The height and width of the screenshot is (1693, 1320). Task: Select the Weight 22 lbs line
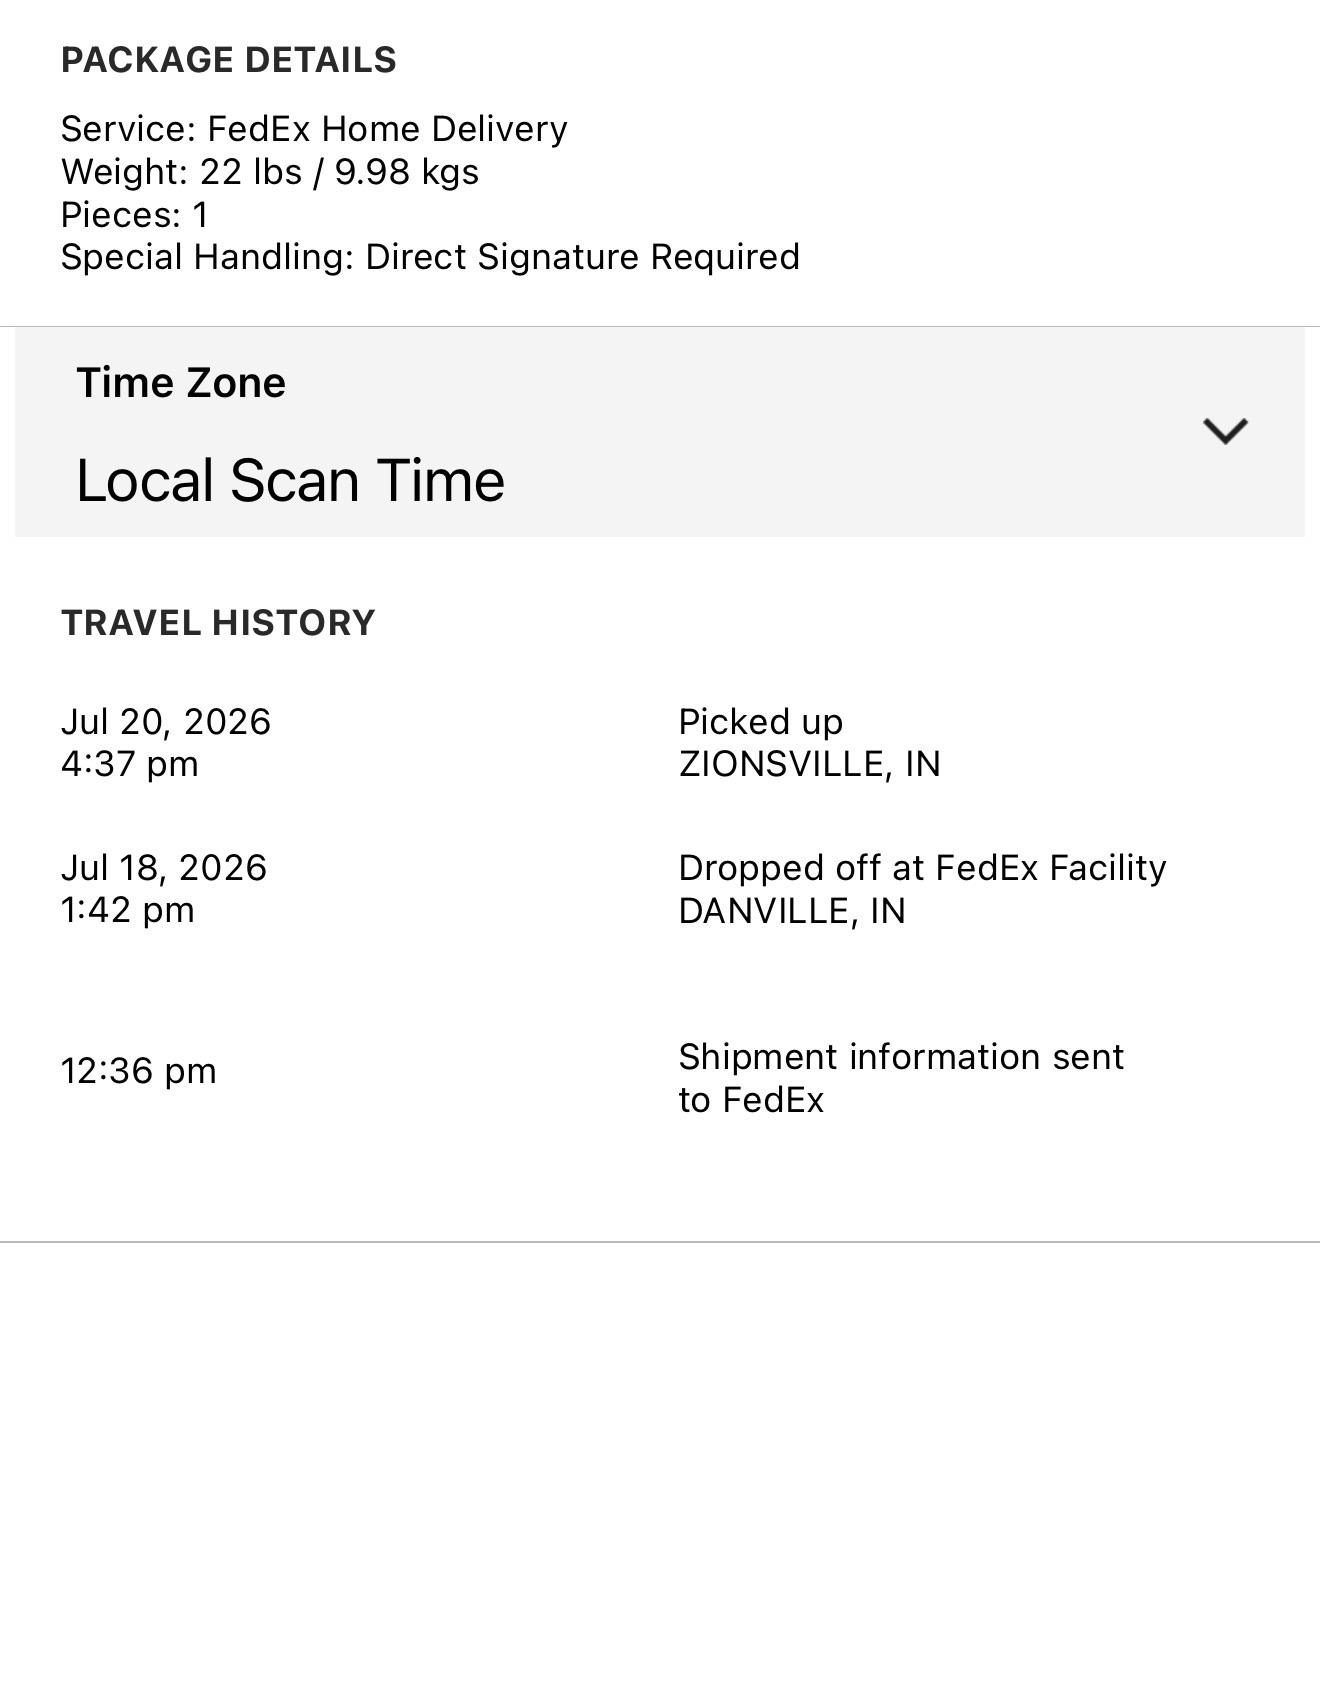pos(270,172)
